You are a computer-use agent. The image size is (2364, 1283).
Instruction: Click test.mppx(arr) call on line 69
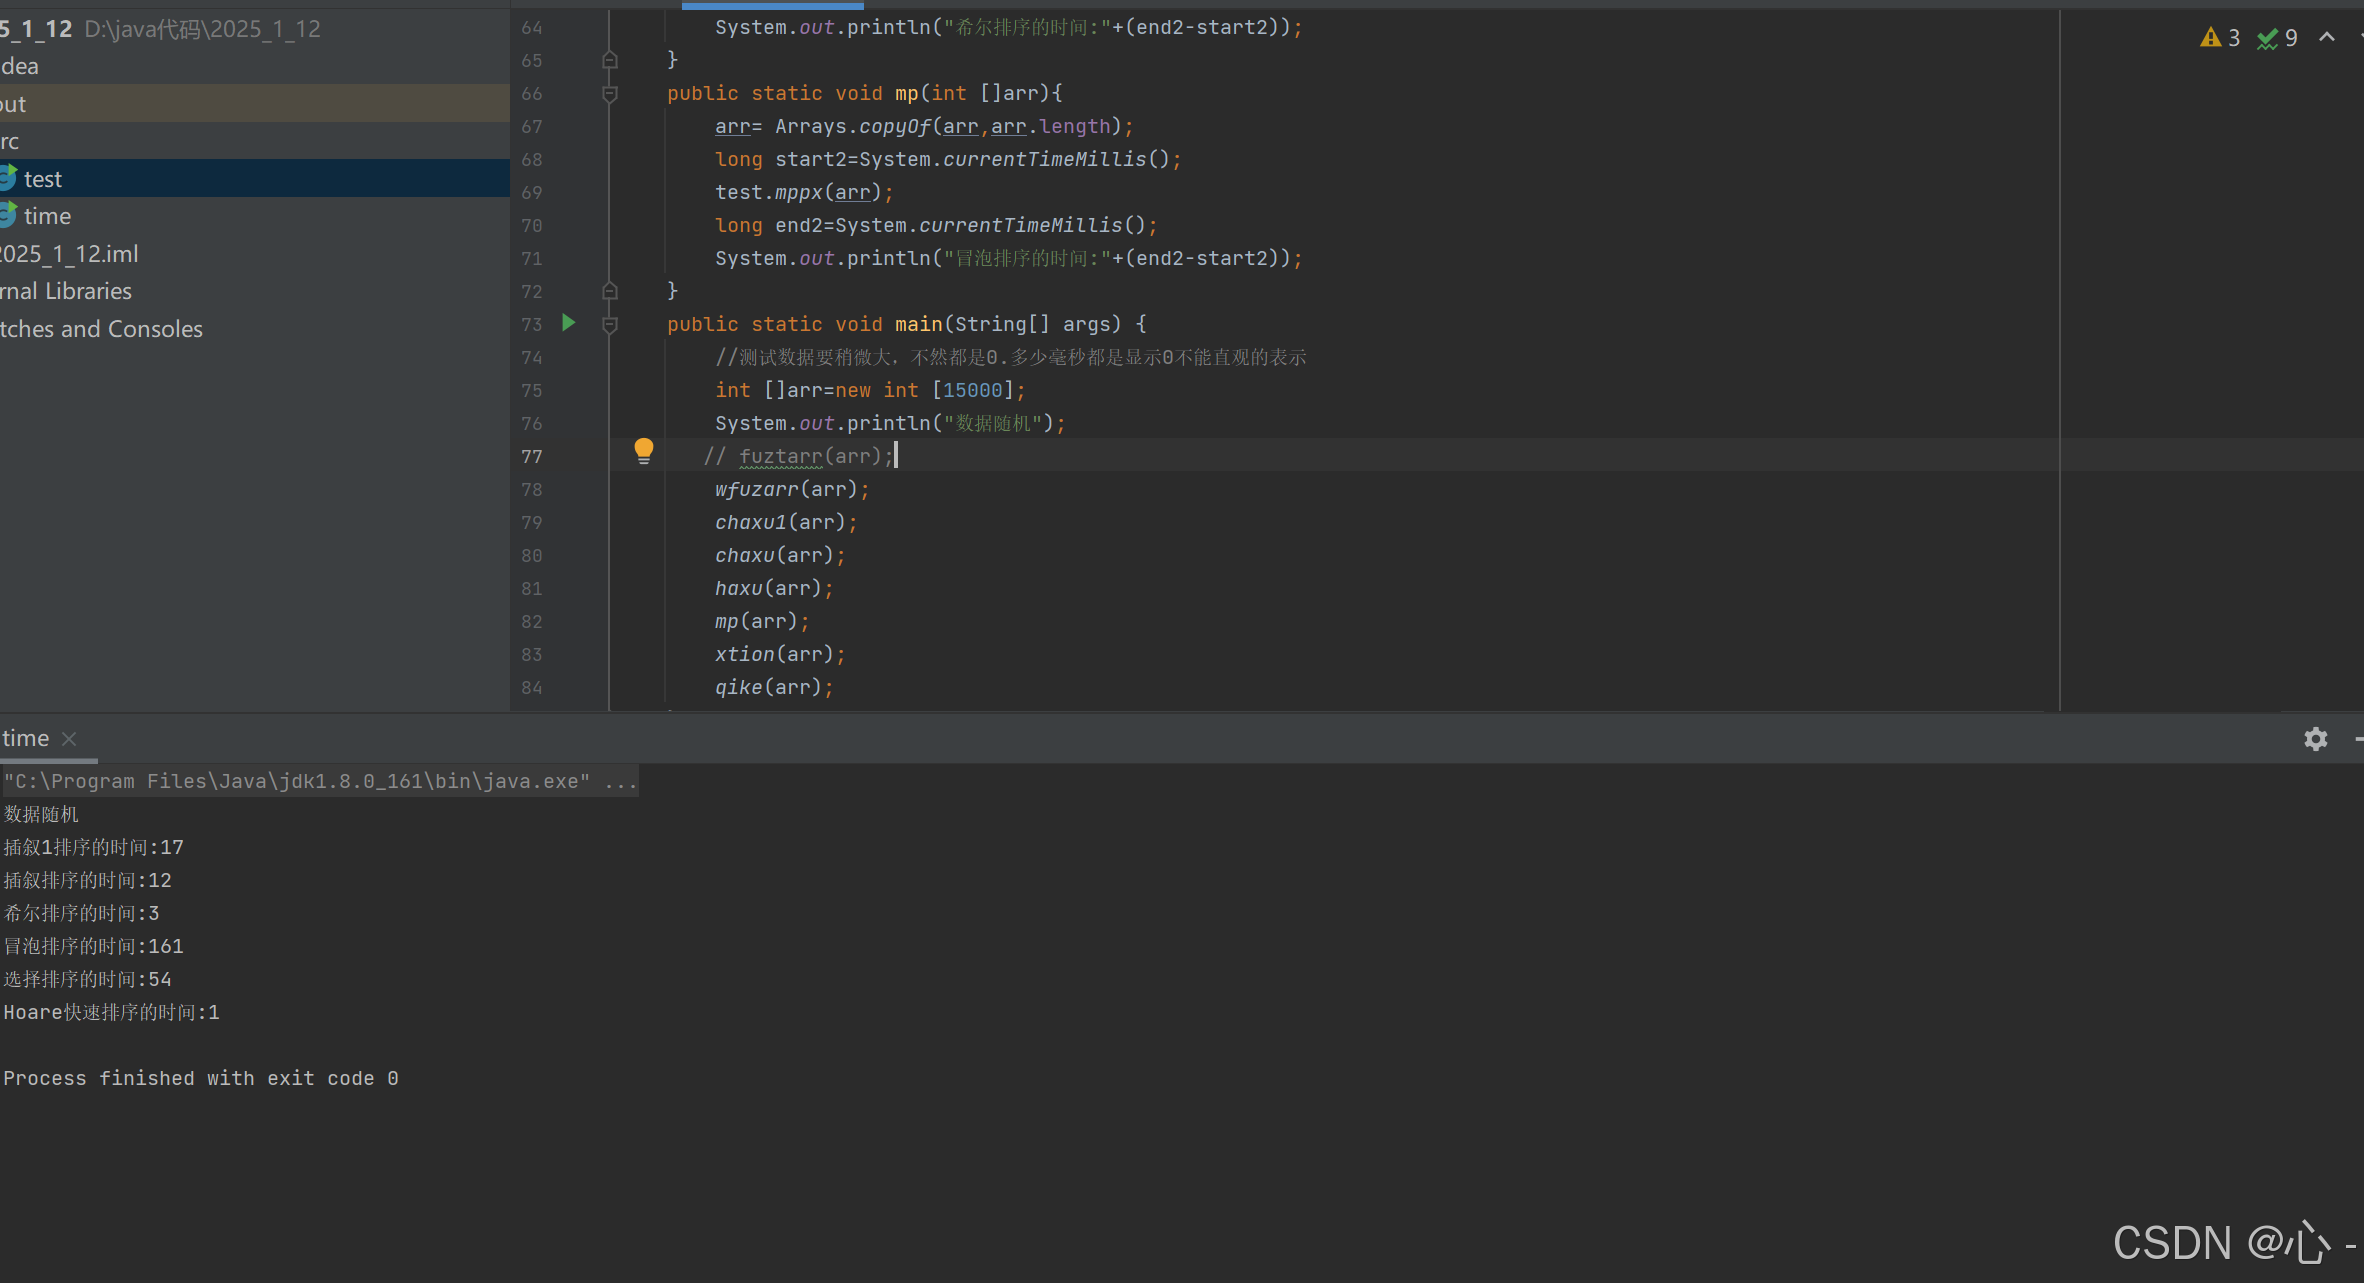[803, 192]
